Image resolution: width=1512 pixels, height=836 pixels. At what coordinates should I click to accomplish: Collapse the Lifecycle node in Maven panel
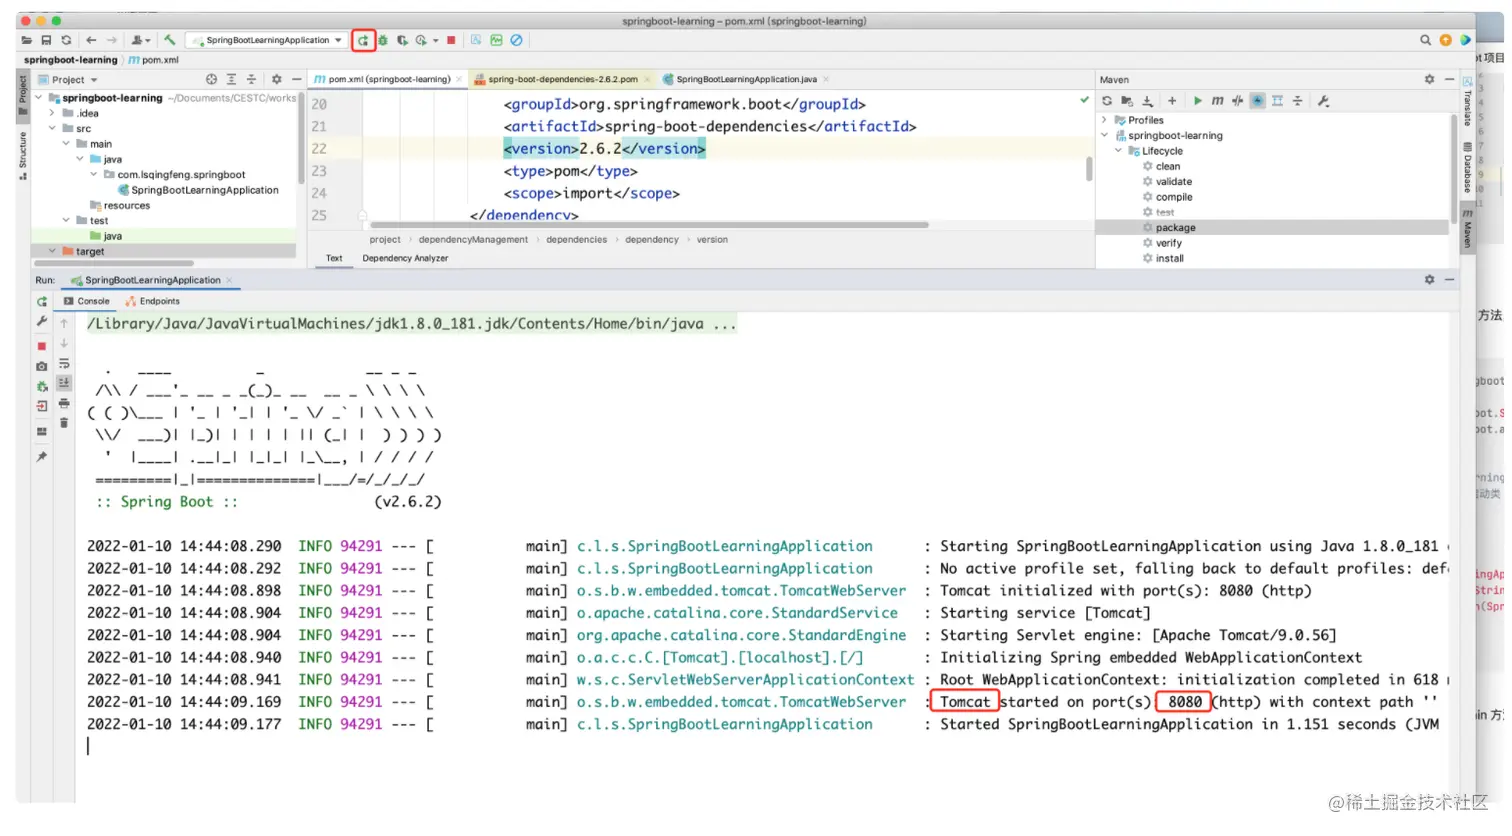[x=1119, y=151]
